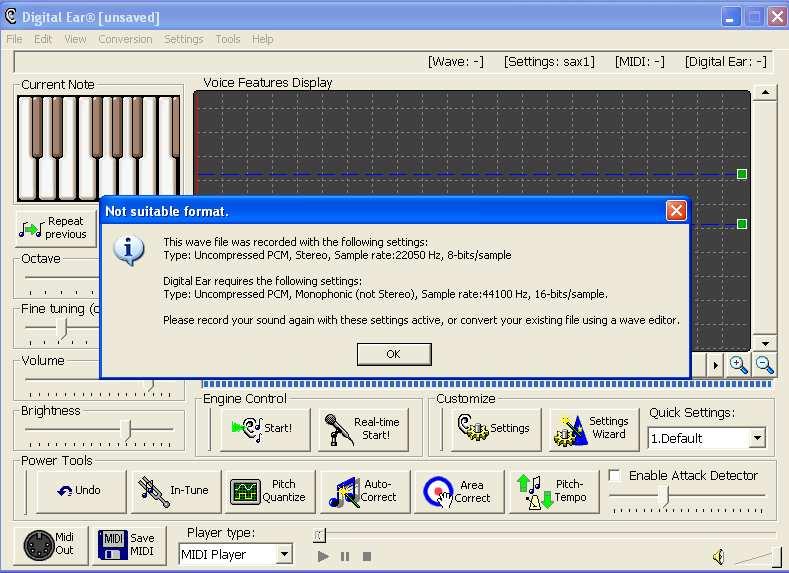Click the [Wave: -] status text

pyautogui.click(x=456, y=62)
